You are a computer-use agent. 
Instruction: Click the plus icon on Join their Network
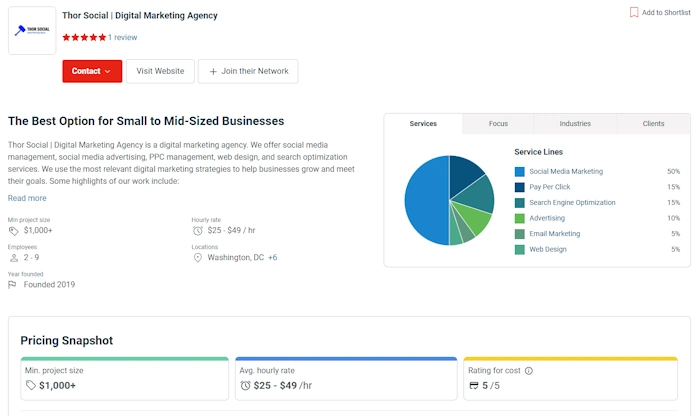213,71
